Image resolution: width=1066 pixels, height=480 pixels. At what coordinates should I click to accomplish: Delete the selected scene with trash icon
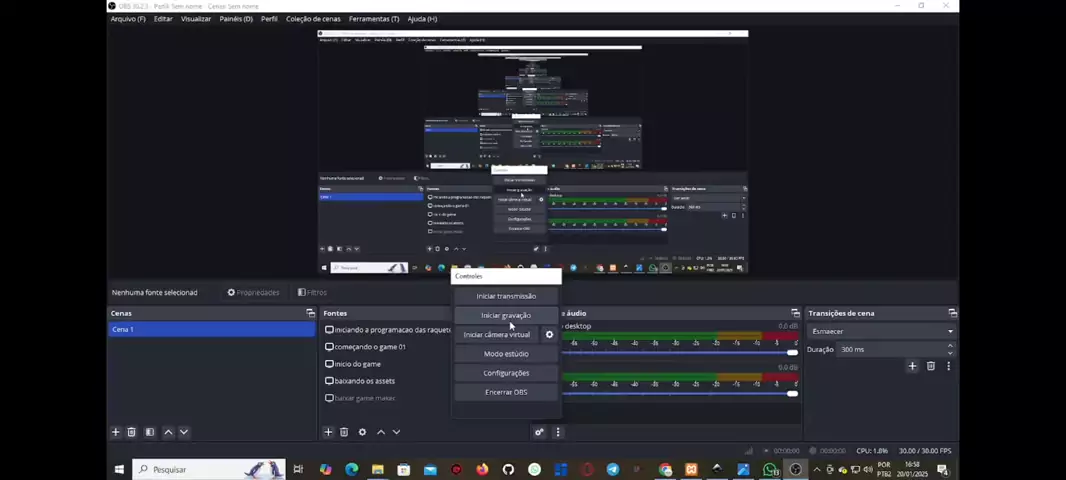click(x=131, y=432)
